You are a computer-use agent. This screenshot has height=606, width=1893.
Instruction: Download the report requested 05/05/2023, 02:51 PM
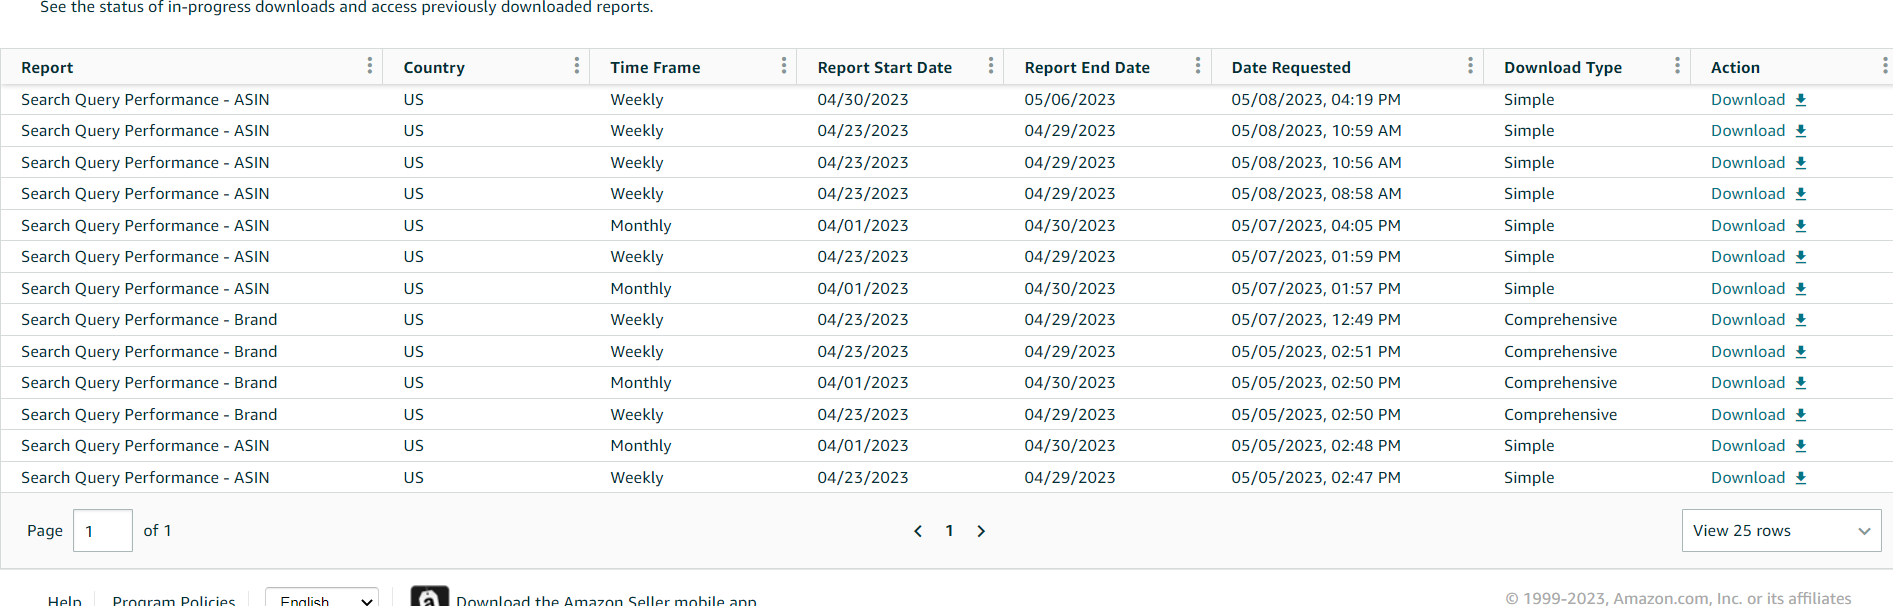click(1758, 352)
